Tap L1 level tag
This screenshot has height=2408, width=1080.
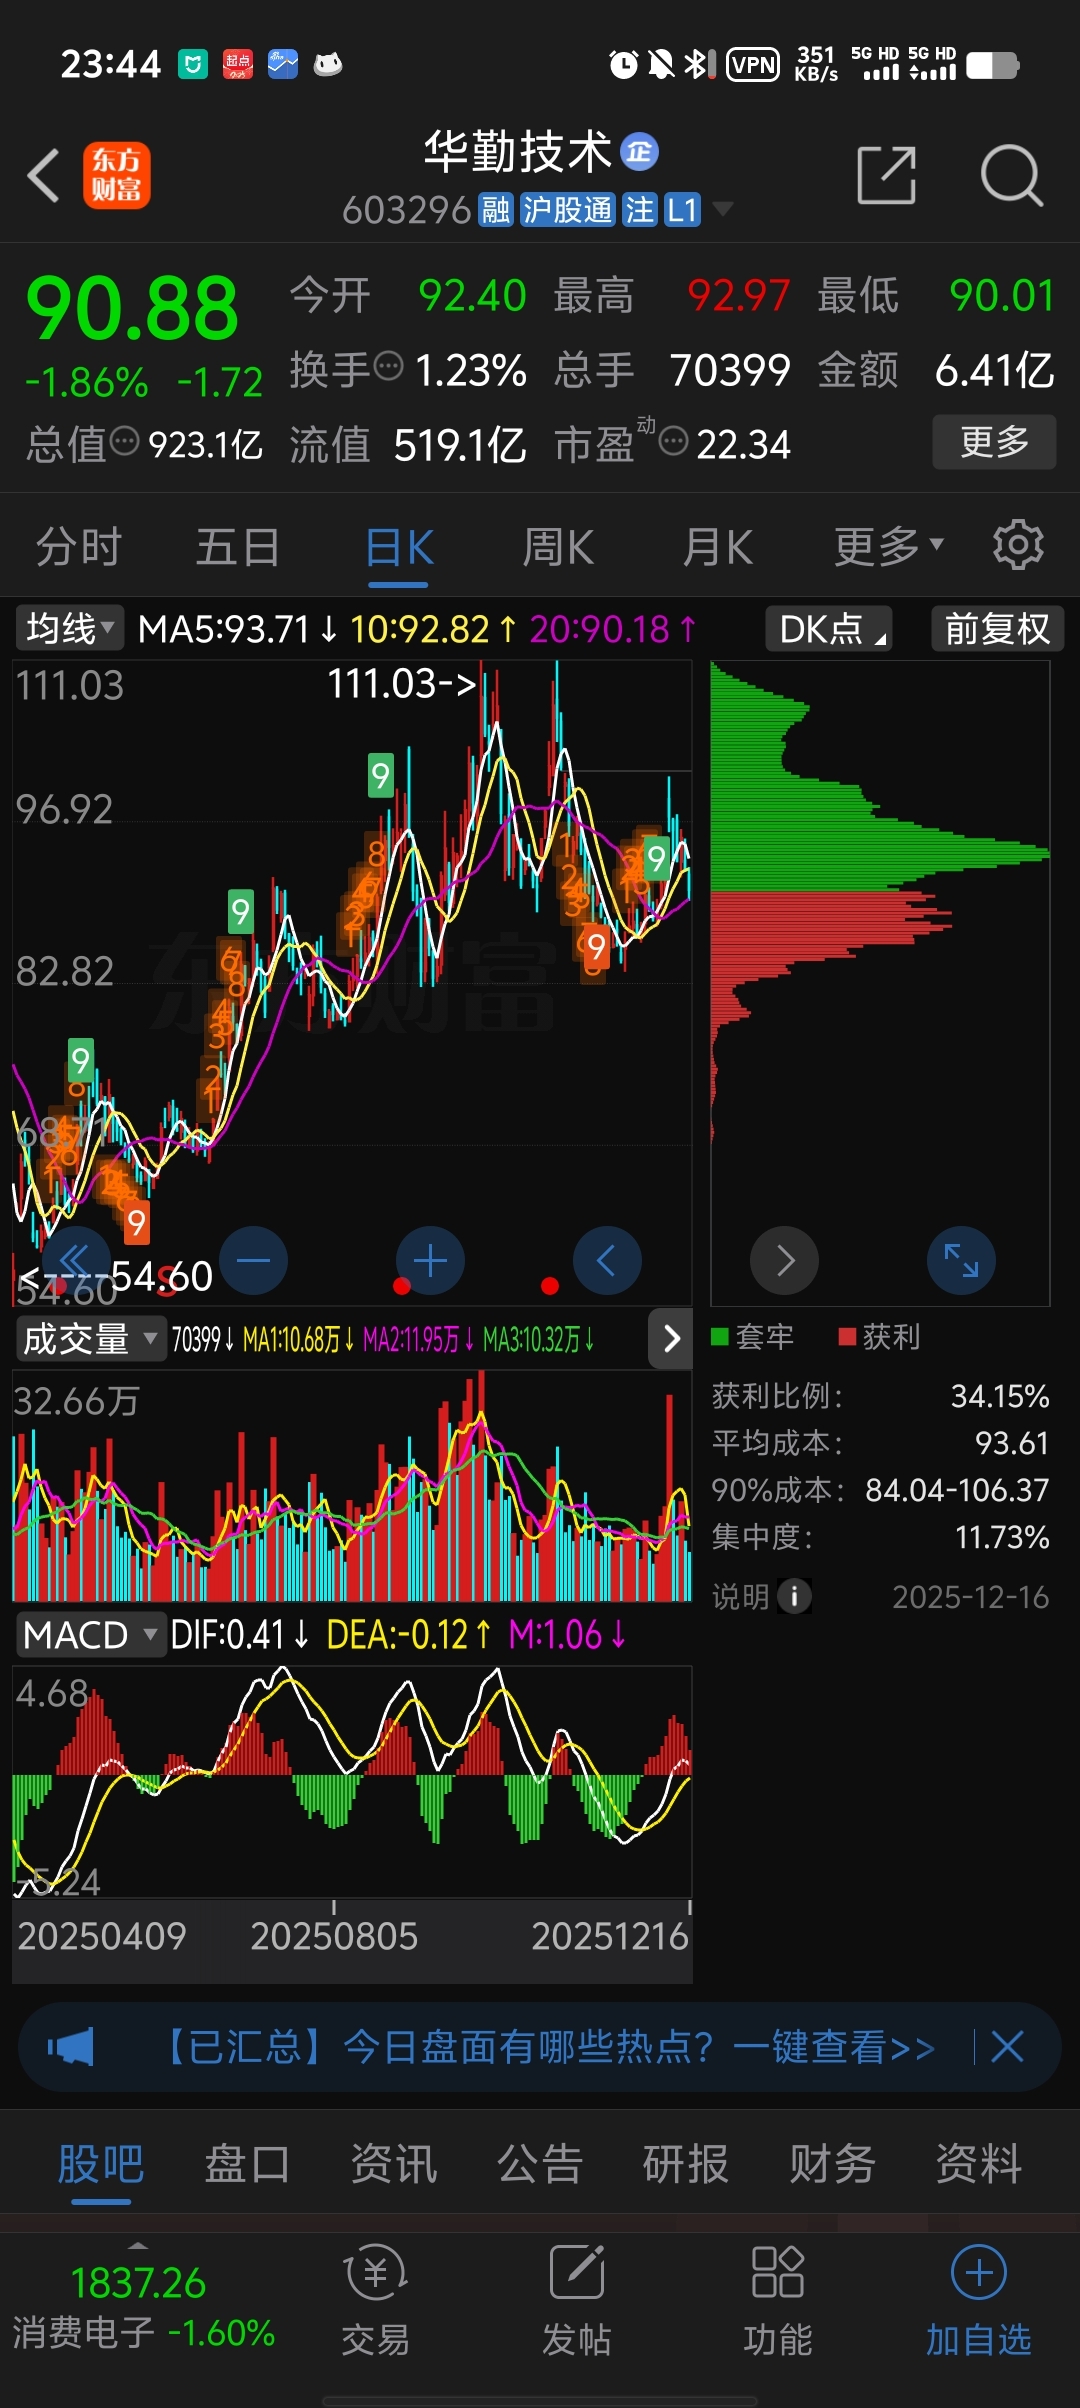(682, 209)
